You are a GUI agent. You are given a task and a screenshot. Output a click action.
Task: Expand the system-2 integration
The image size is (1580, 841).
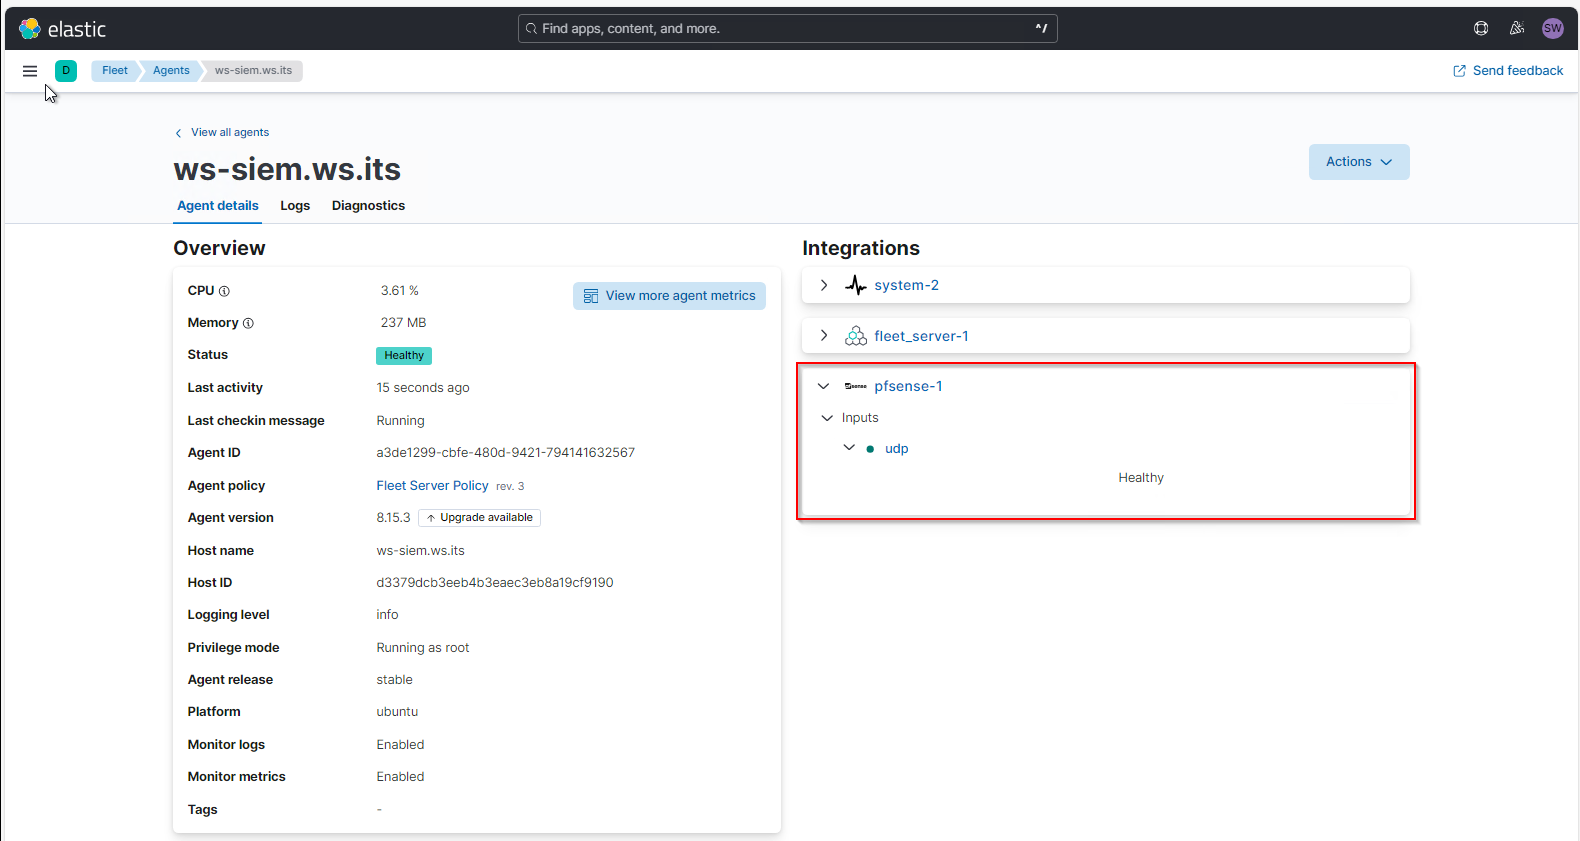(x=824, y=285)
